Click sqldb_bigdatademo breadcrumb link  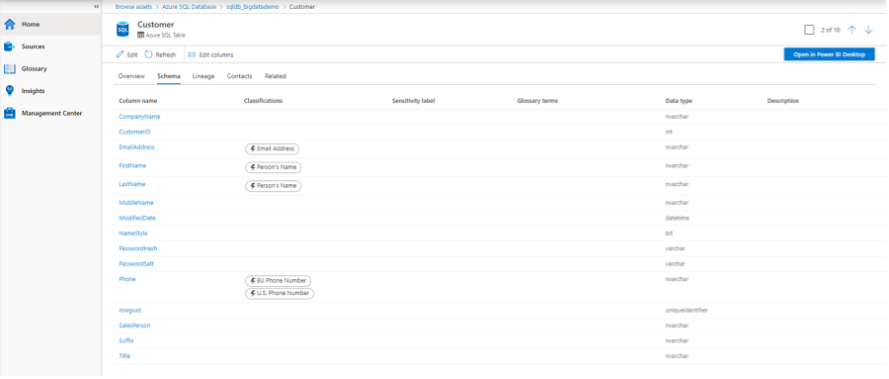pos(253,7)
